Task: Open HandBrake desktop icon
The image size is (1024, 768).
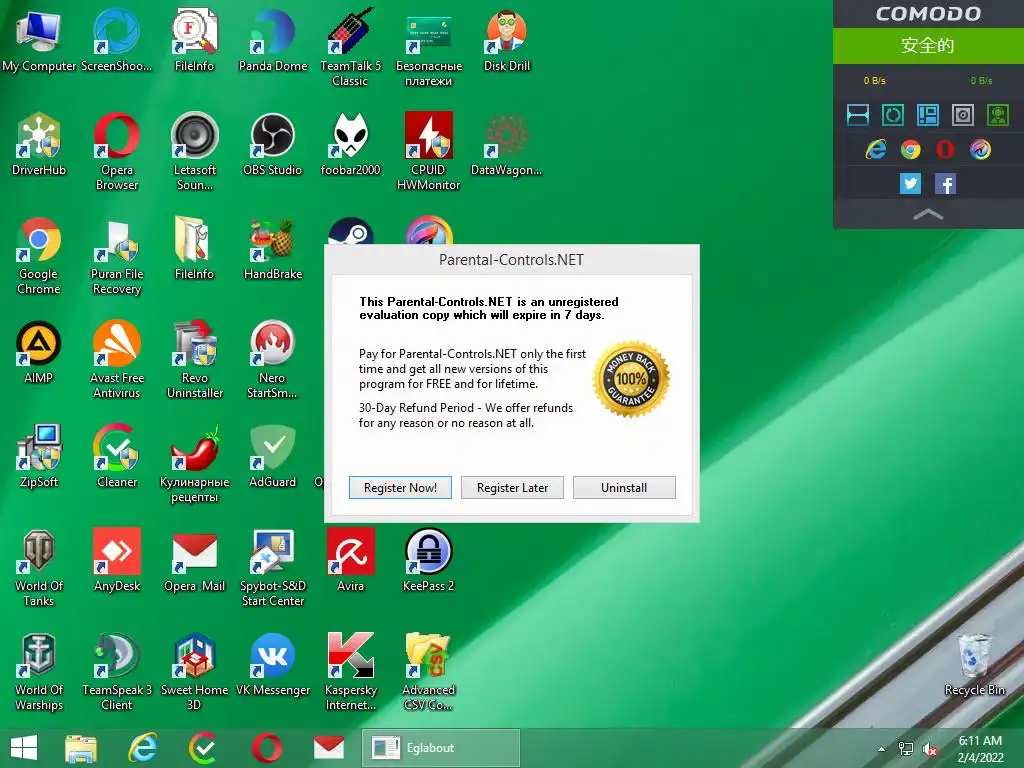Action: (272, 248)
